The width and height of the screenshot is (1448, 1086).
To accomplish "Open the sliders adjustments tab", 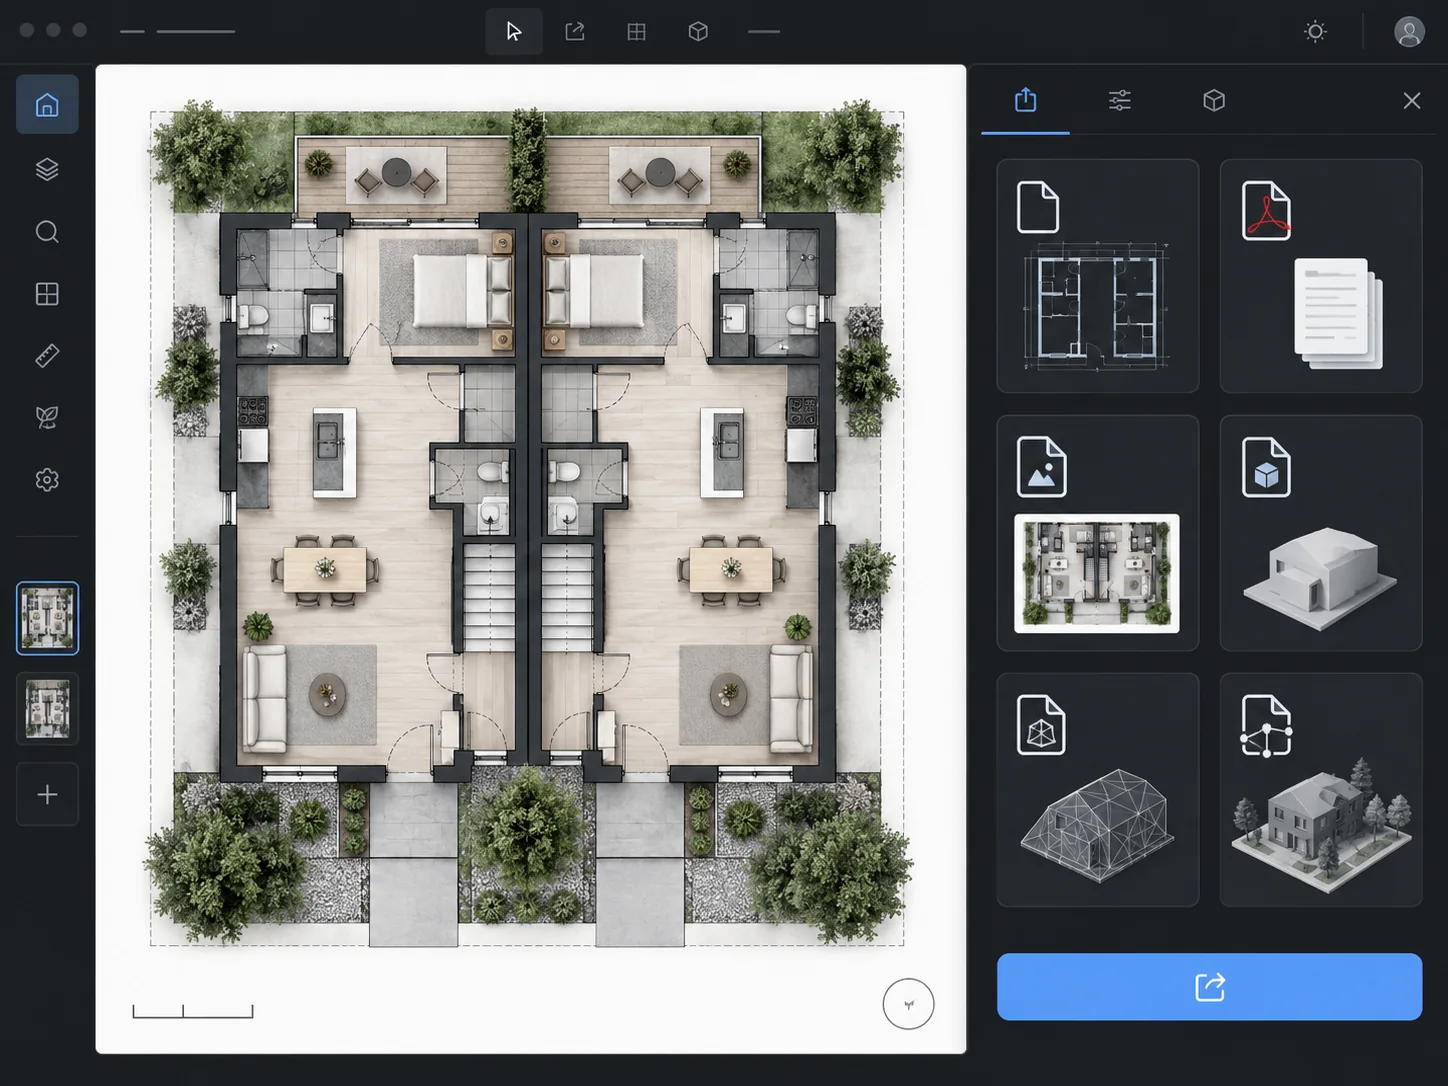I will coord(1120,100).
